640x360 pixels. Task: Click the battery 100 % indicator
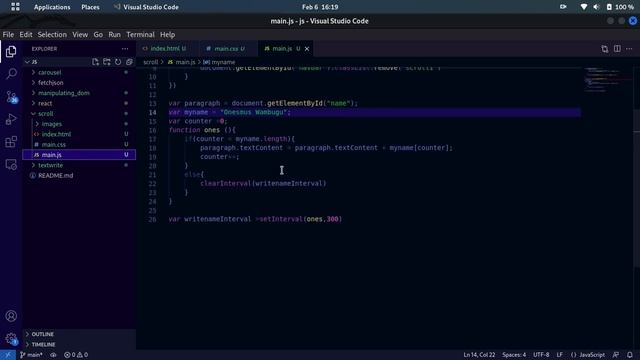tap(620, 7)
